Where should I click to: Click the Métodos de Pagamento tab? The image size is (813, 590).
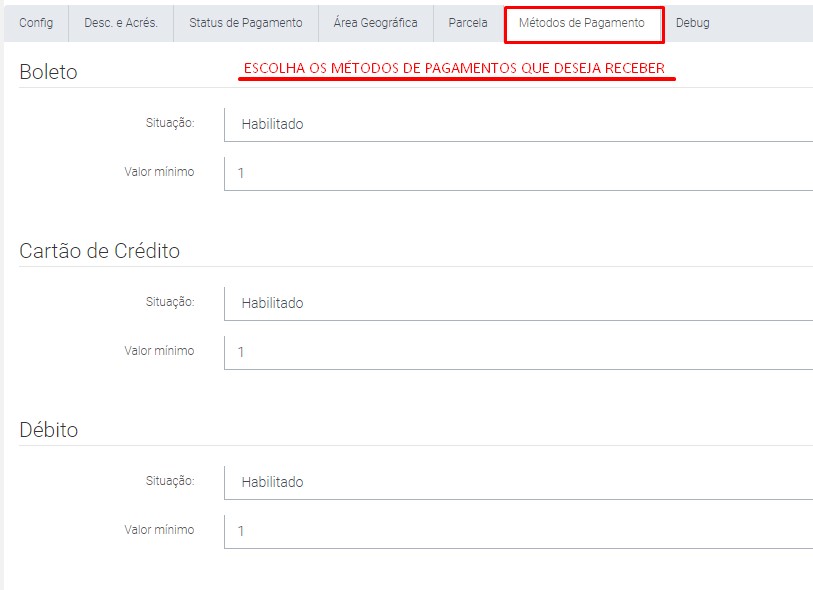(582, 23)
